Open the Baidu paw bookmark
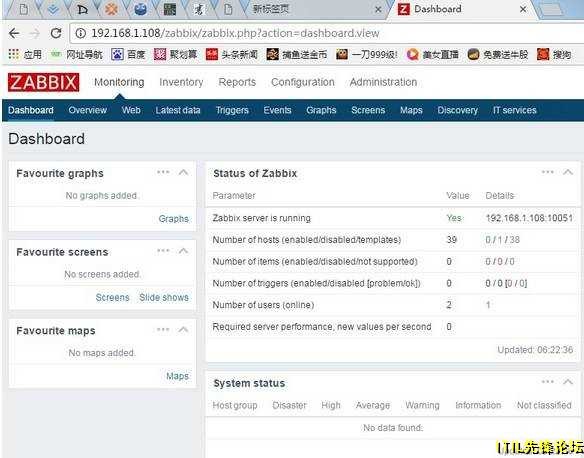Viewport: 584px width, 458px height. [117, 55]
